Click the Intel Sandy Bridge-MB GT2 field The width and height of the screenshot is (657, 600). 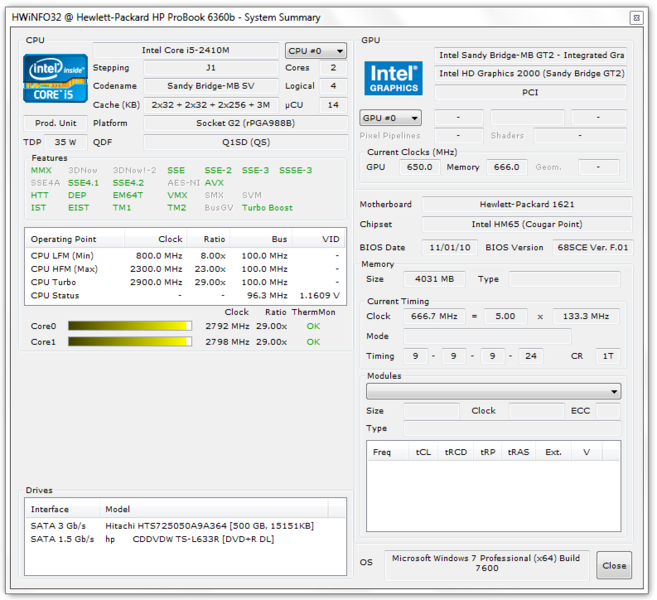click(530, 55)
